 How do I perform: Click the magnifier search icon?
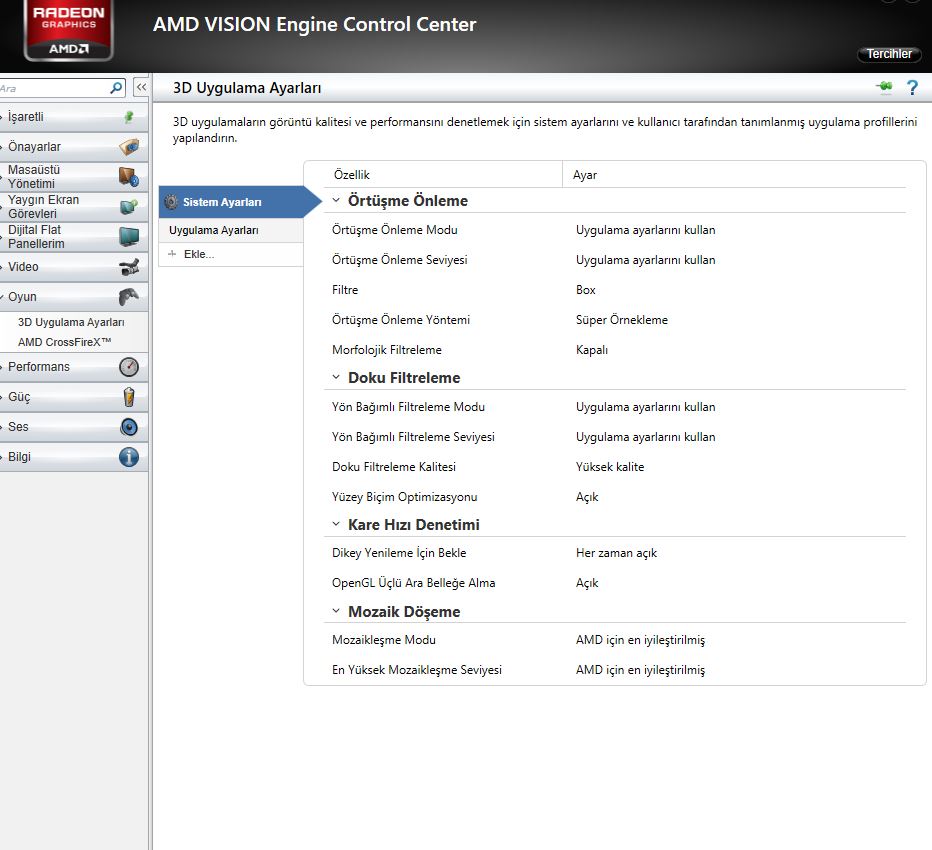[116, 88]
